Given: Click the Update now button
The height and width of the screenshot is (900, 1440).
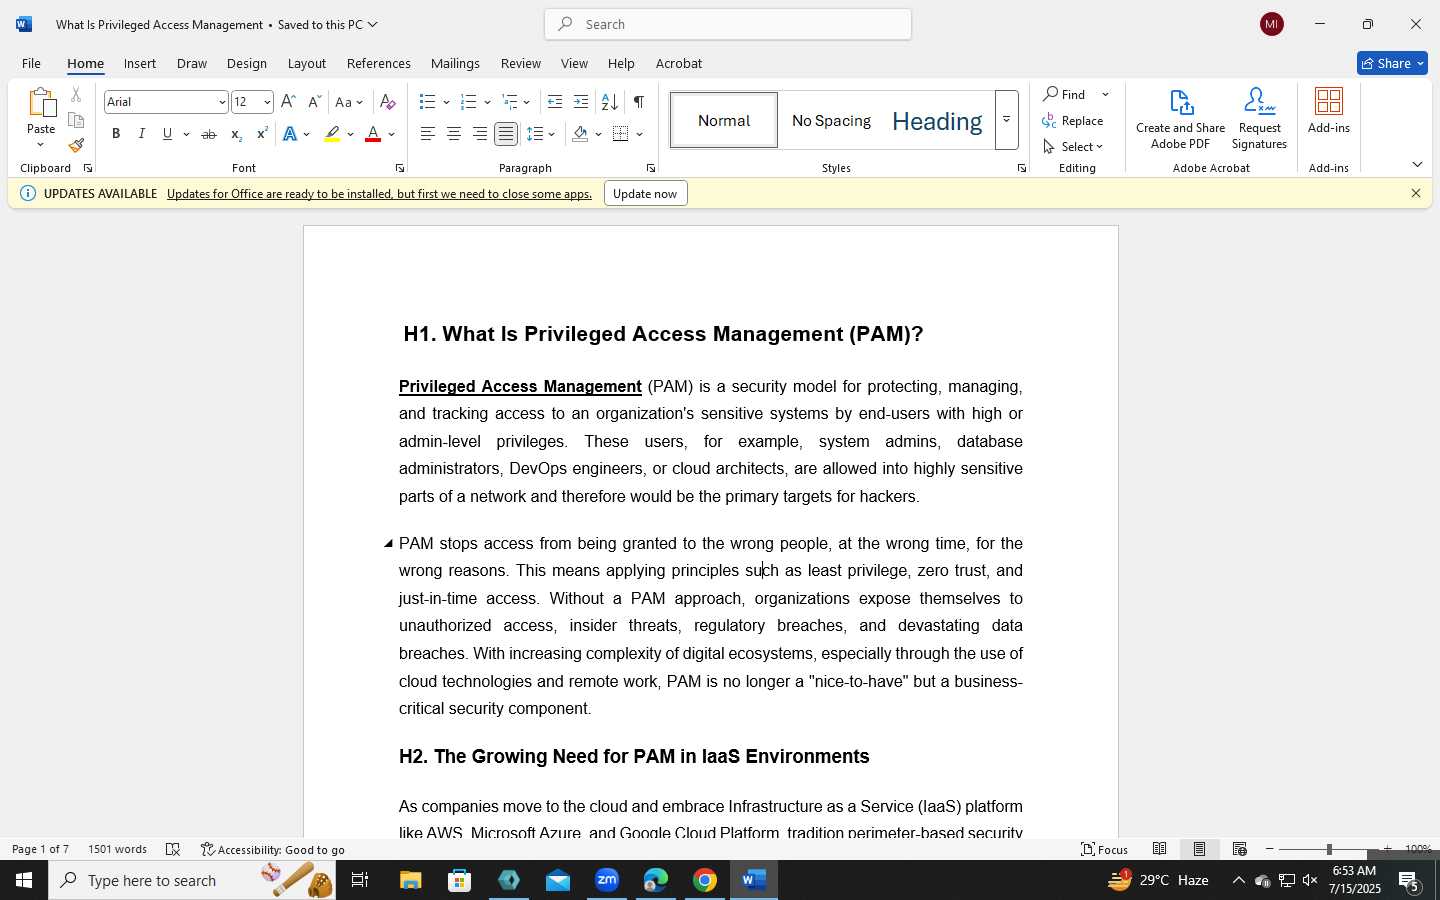Looking at the screenshot, I should pos(645,193).
